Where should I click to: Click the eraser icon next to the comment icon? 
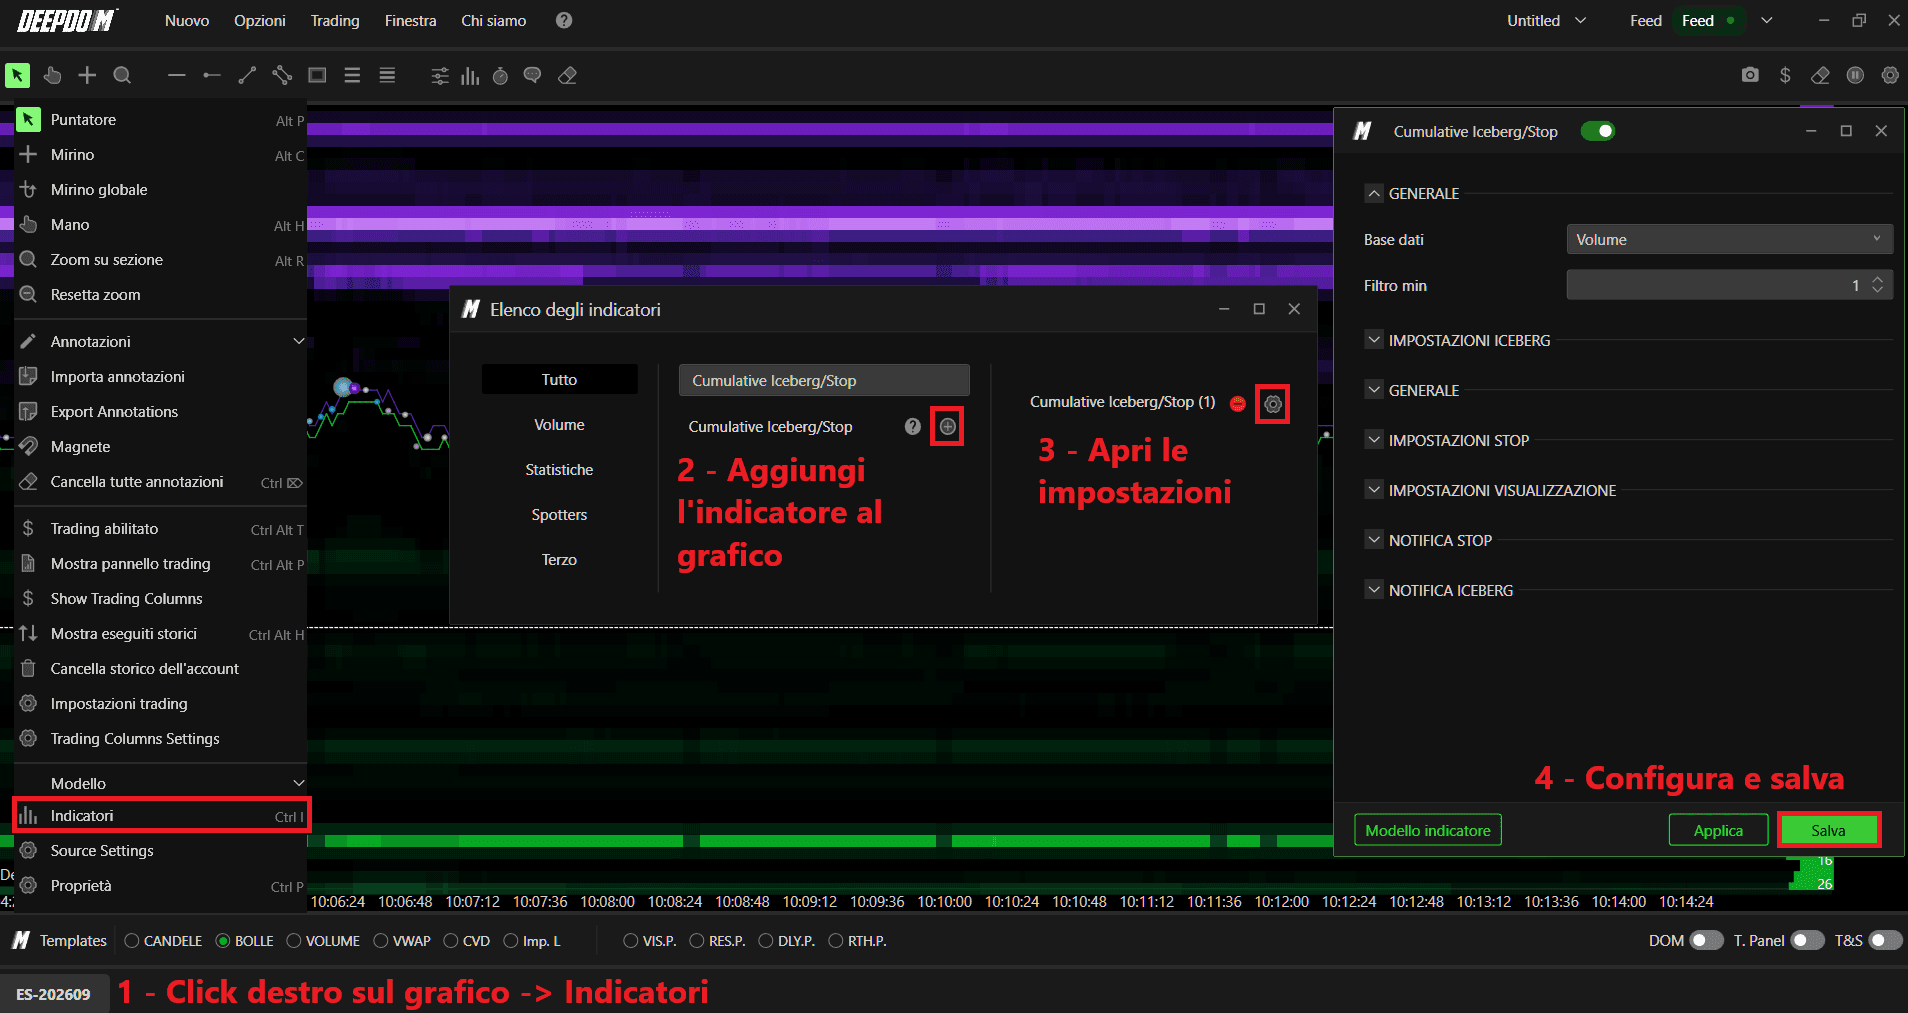(567, 76)
